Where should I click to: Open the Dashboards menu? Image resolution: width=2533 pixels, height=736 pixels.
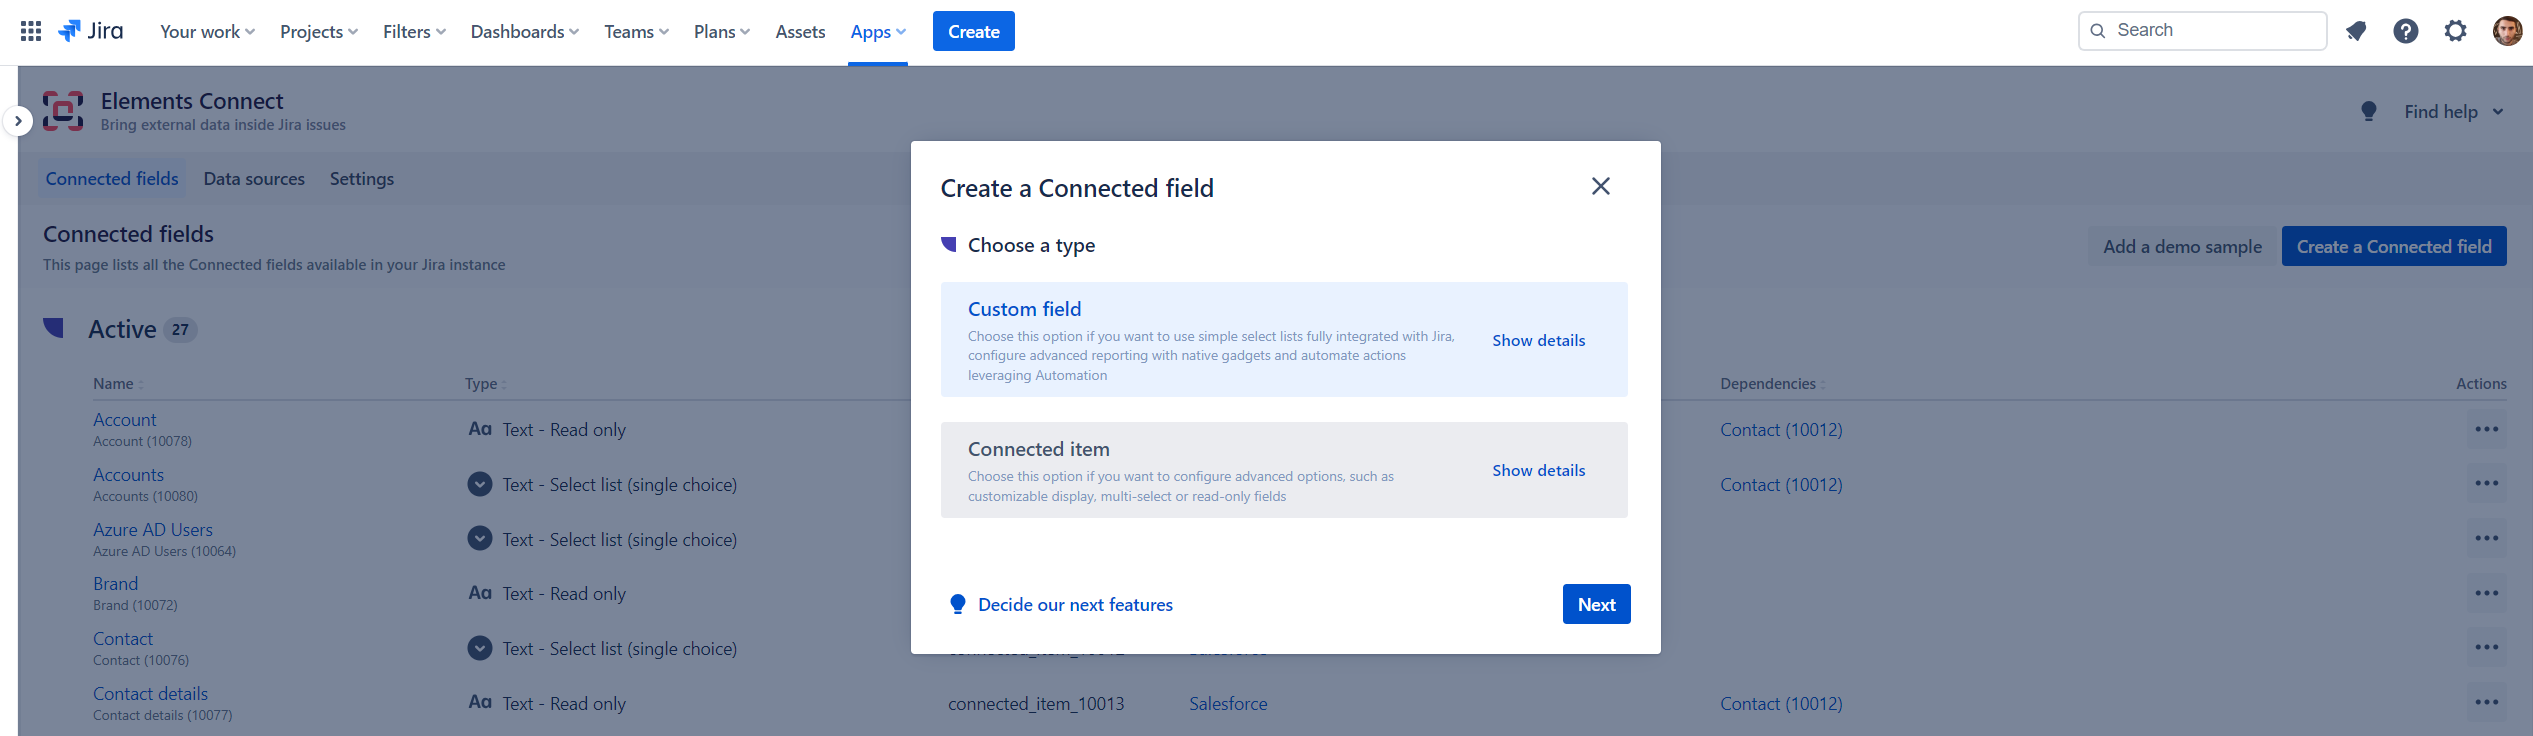click(x=524, y=32)
